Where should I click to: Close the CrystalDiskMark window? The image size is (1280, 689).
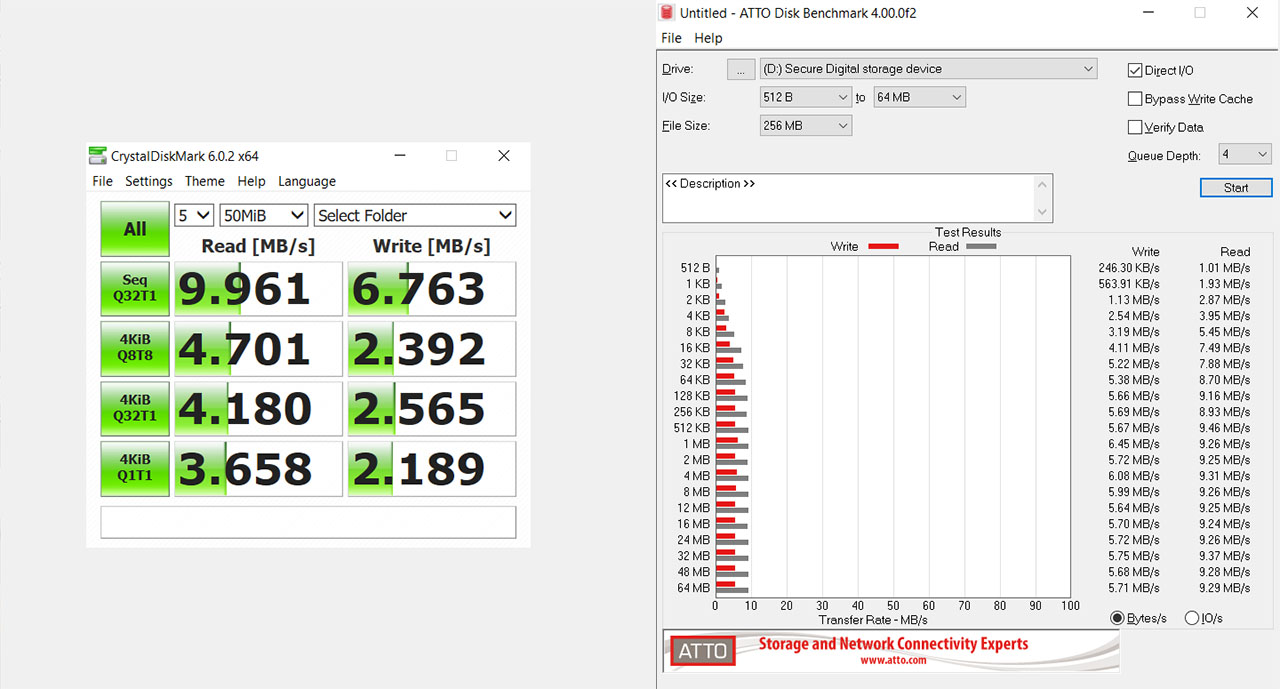[x=504, y=155]
